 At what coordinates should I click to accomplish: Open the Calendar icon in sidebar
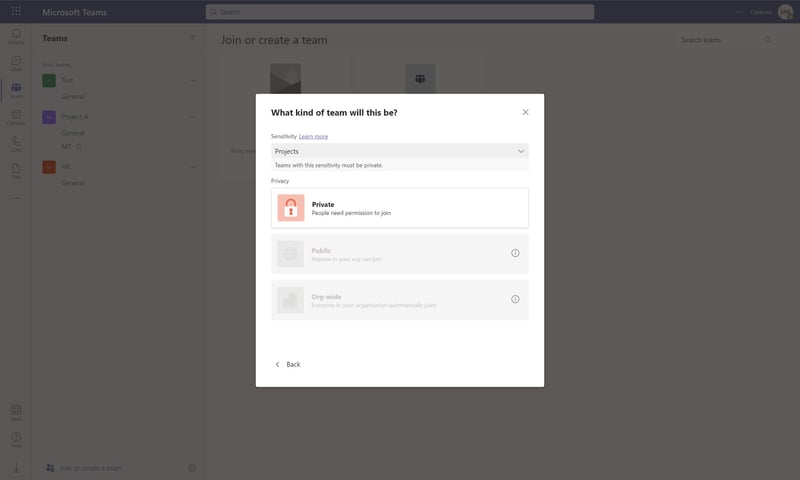point(16,117)
